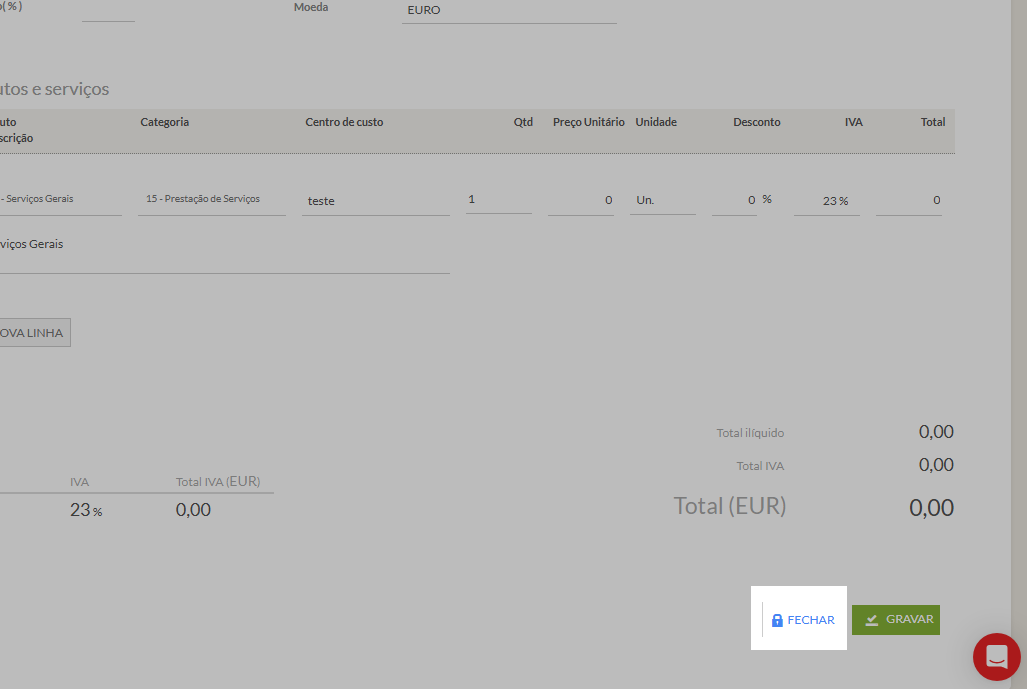Select the Unidade 'Un.' field
Viewport: 1027px width, 689px height.
[662, 200]
